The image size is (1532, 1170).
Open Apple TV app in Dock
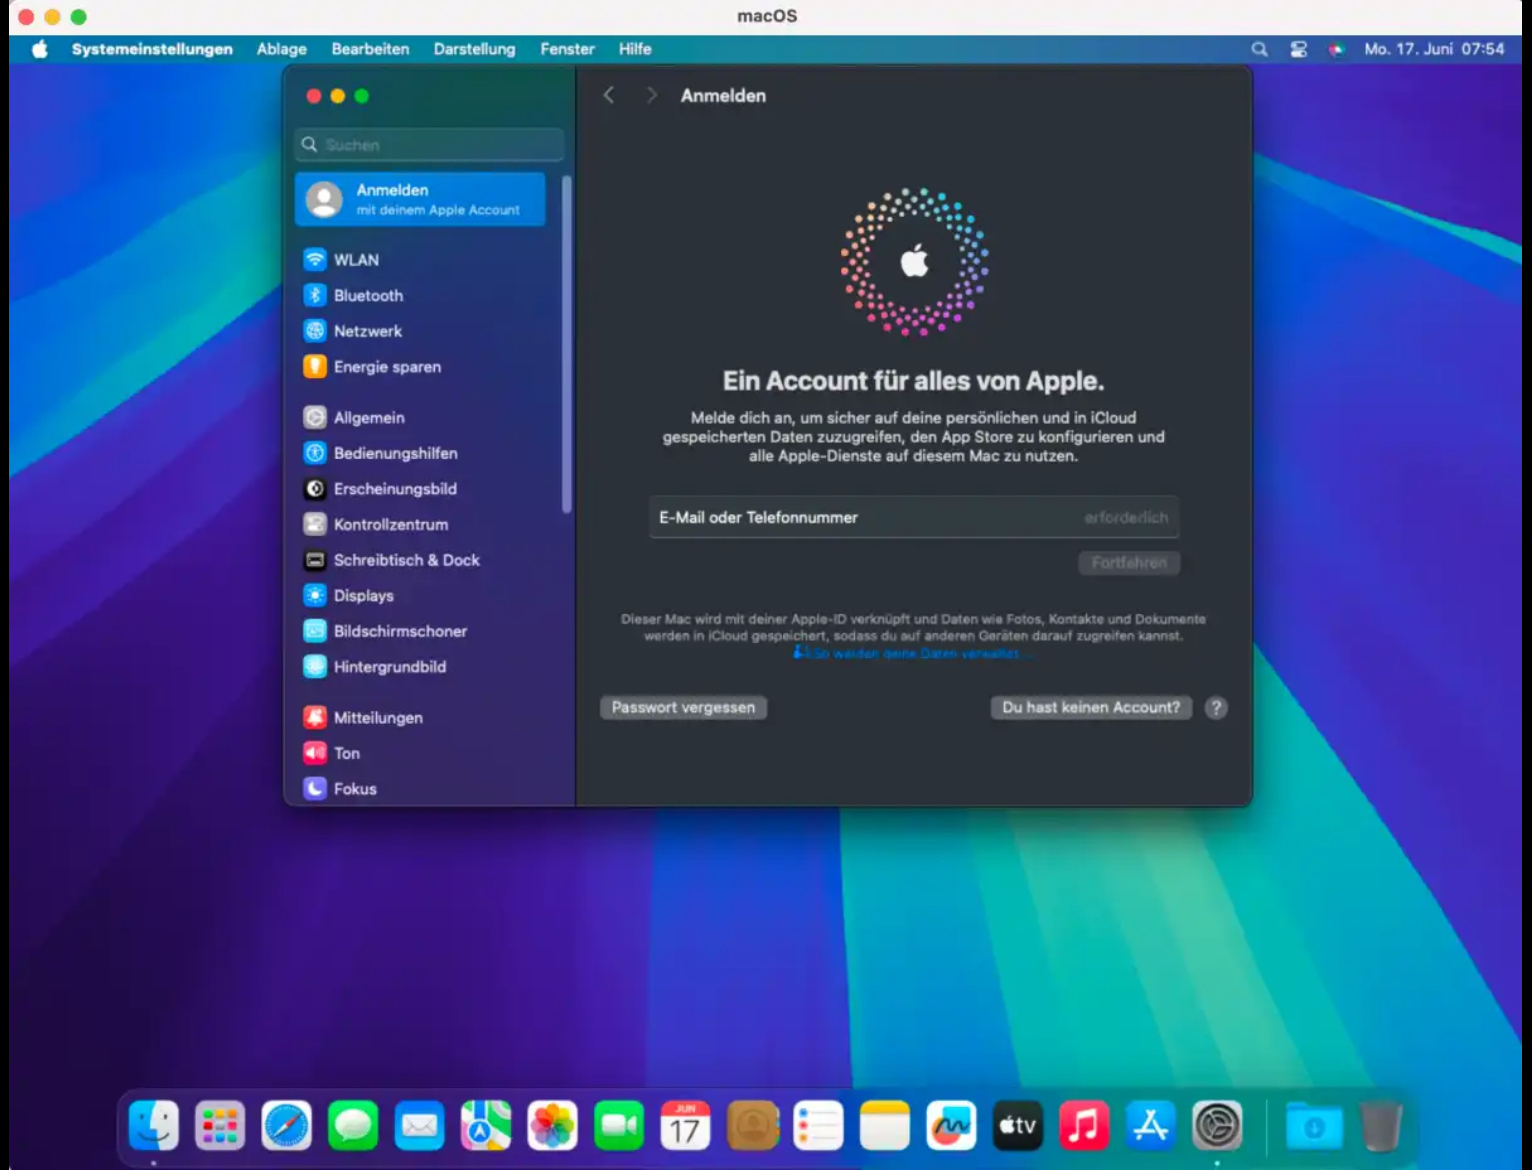pyautogui.click(x=1018, y=1126)
